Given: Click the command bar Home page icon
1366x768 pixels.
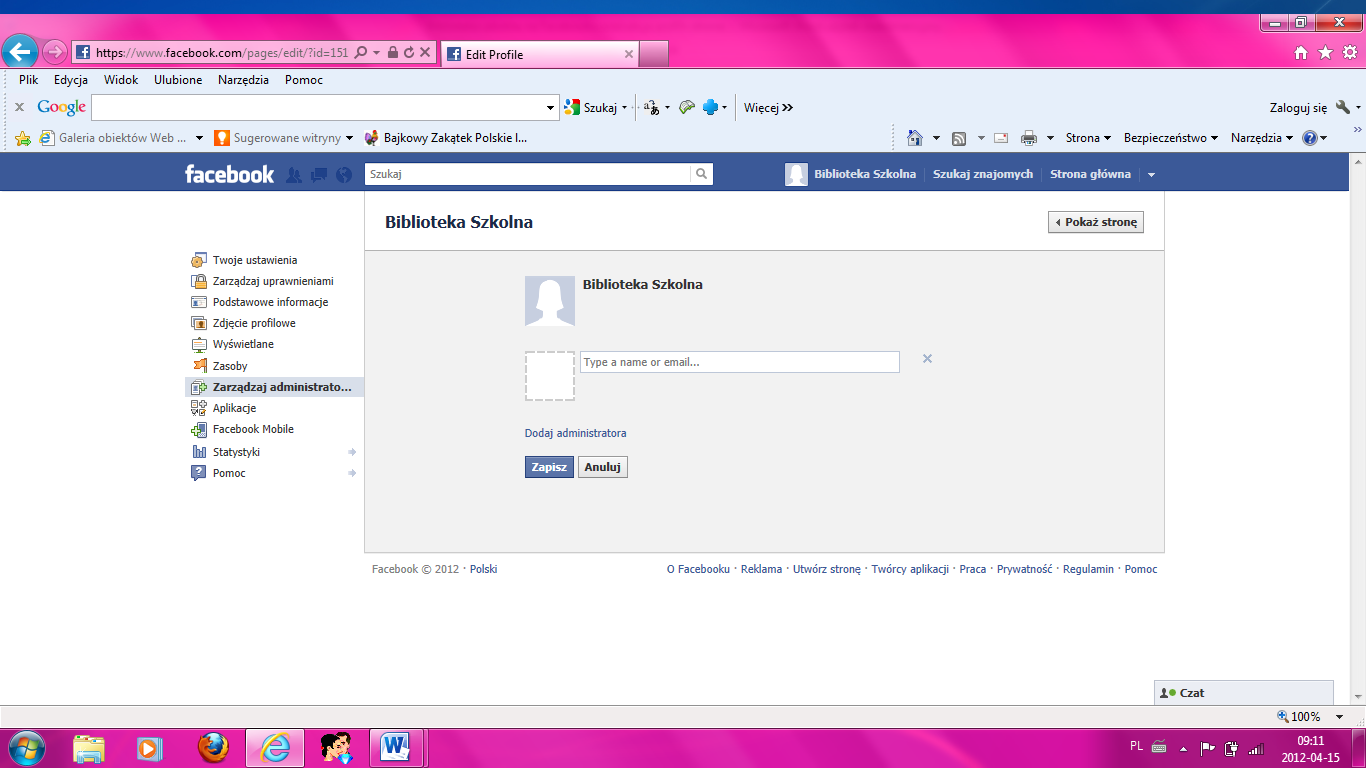Looking at the screenshot, I should coord(914,138).
